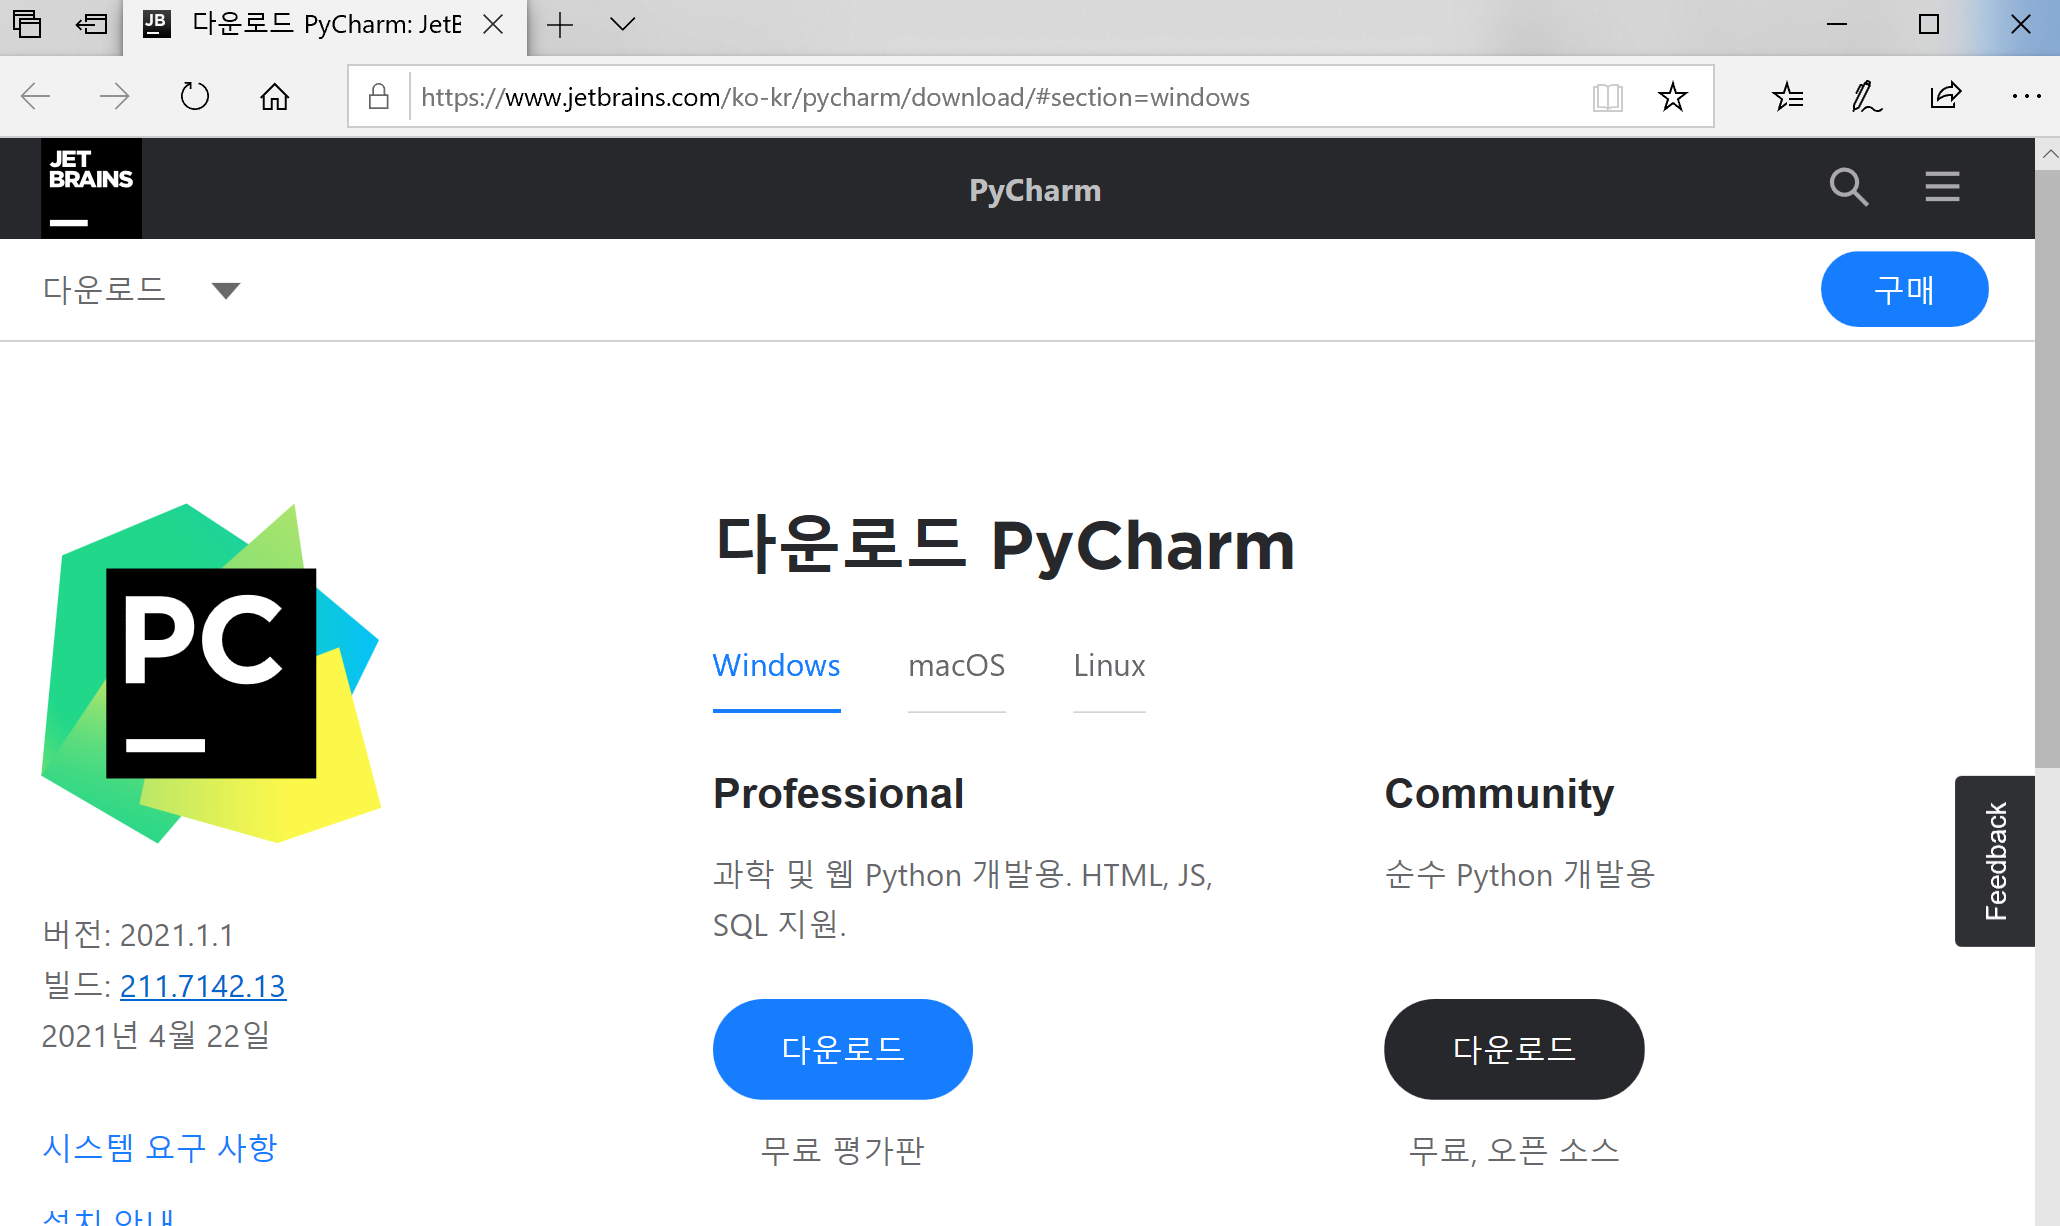Open the Feedback side tab
The width and height of the screenshot is (2060, 1226).
tap(1995, 861)
